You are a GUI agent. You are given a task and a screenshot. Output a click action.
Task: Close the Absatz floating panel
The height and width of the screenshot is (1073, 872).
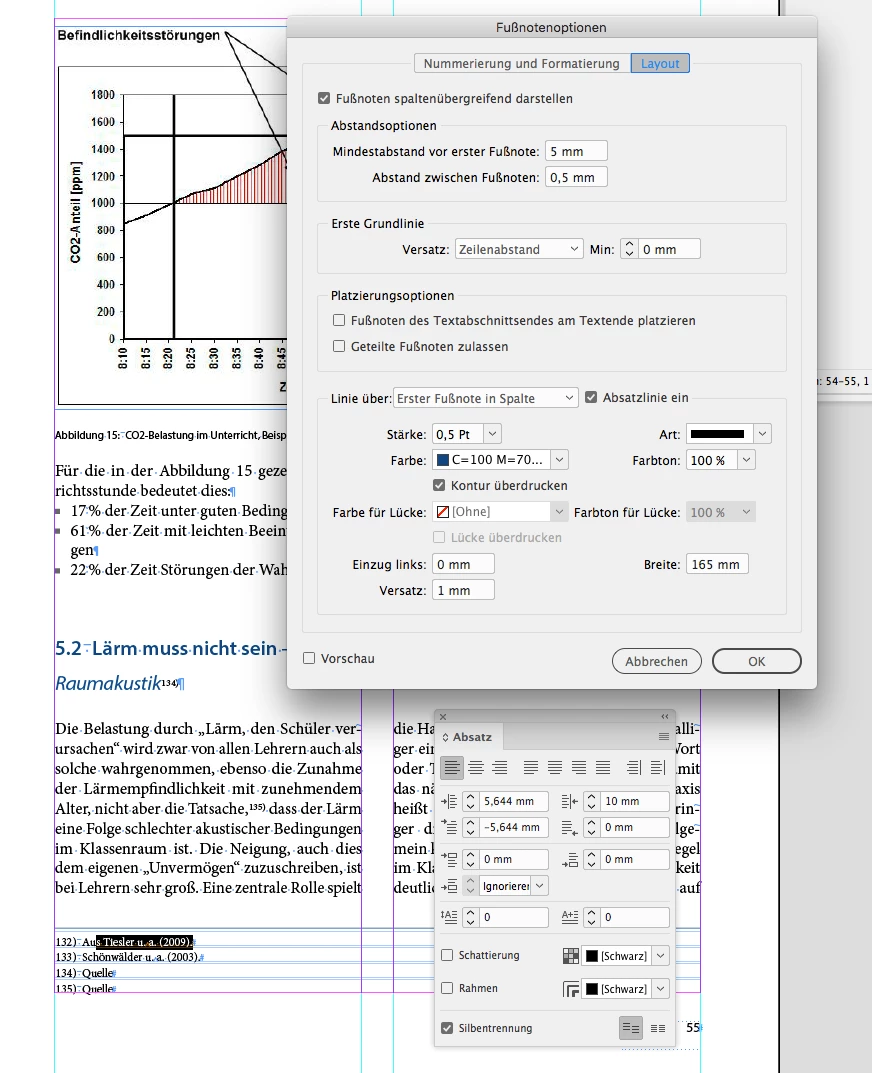pyautogui.click(x=443, y=716)
